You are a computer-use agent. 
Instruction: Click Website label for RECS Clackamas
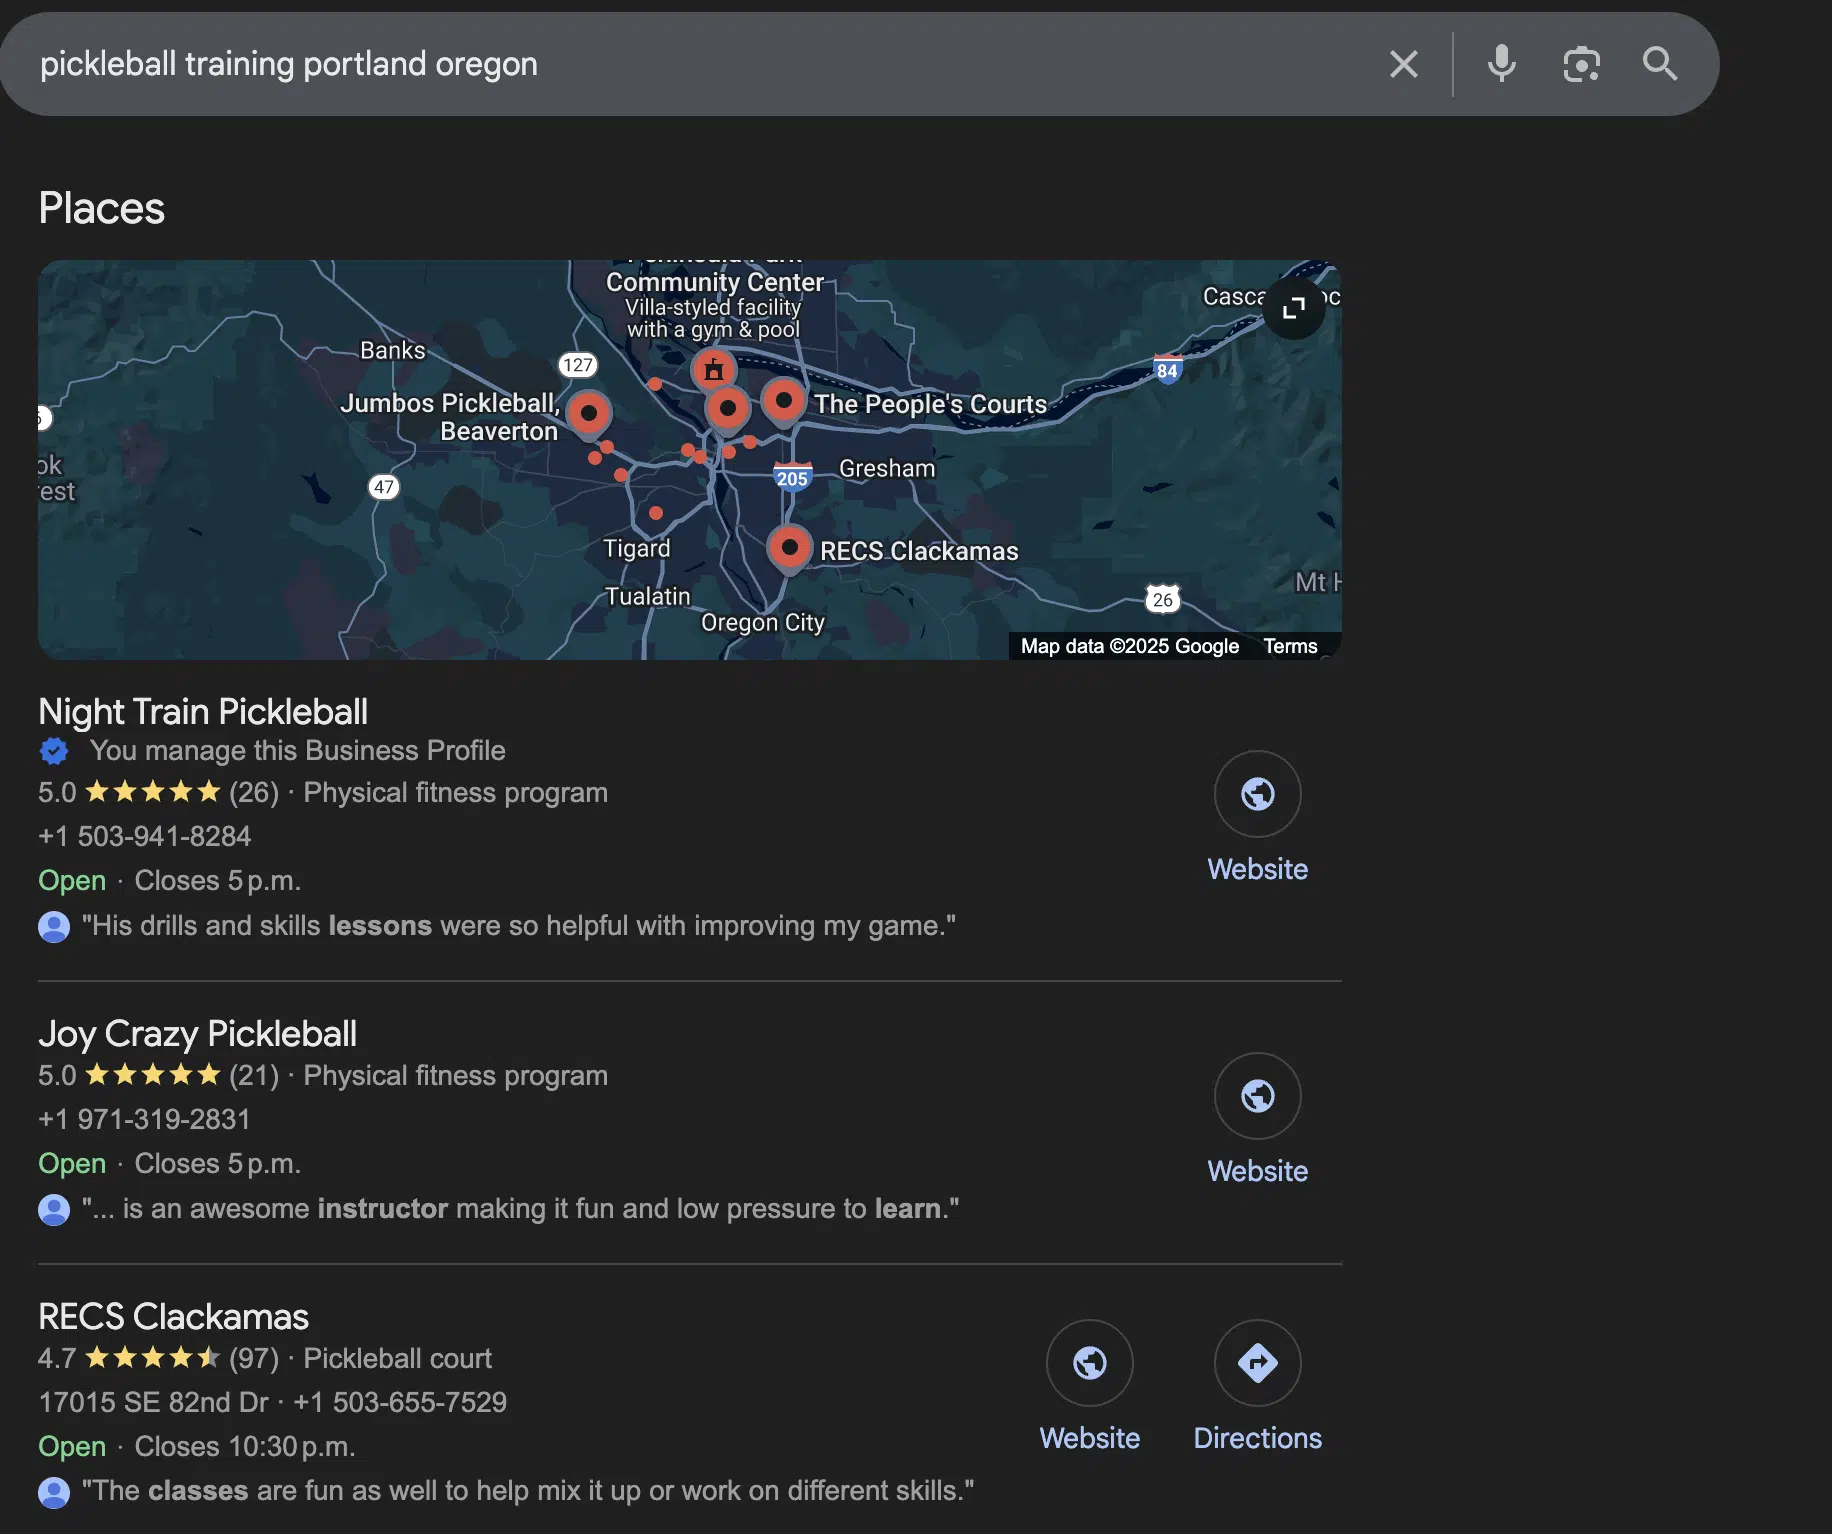click(1089, 1438)
